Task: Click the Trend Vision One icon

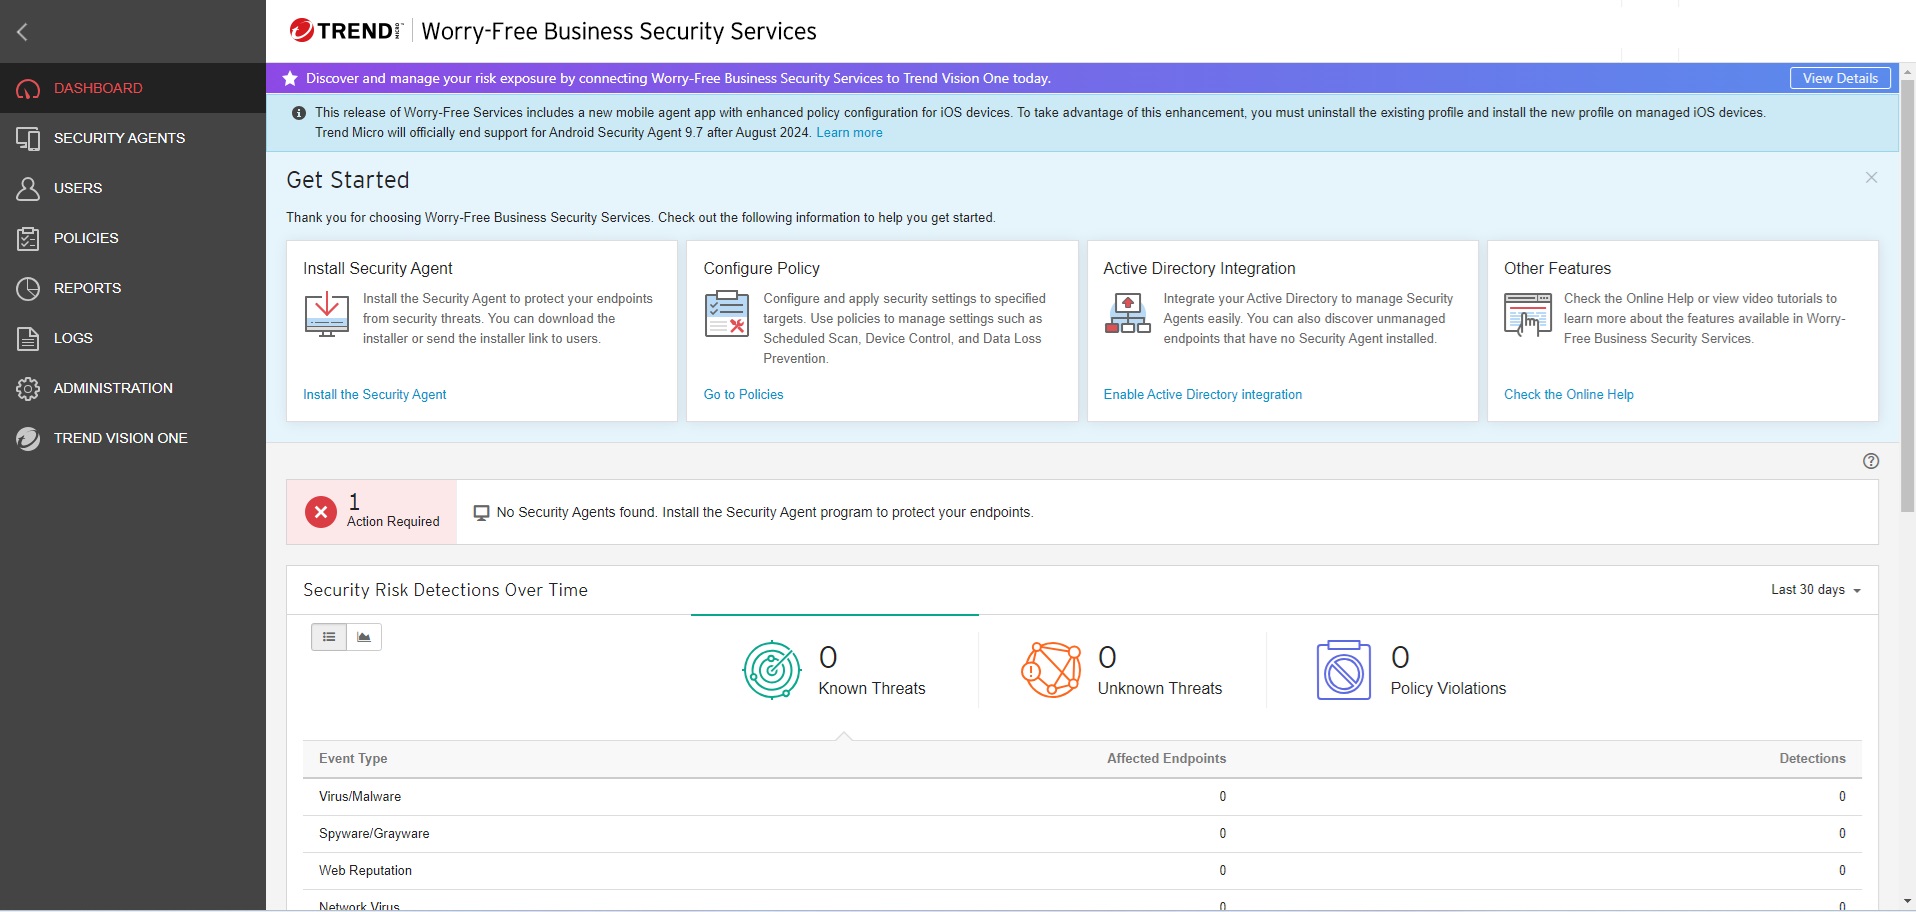Action: point(28,438)
